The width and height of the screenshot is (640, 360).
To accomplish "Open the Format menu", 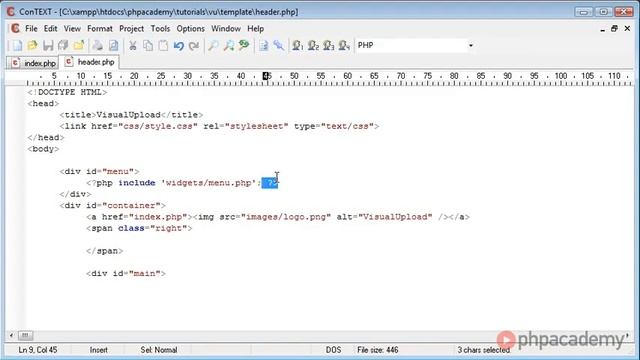I will [x=100, y=29].
